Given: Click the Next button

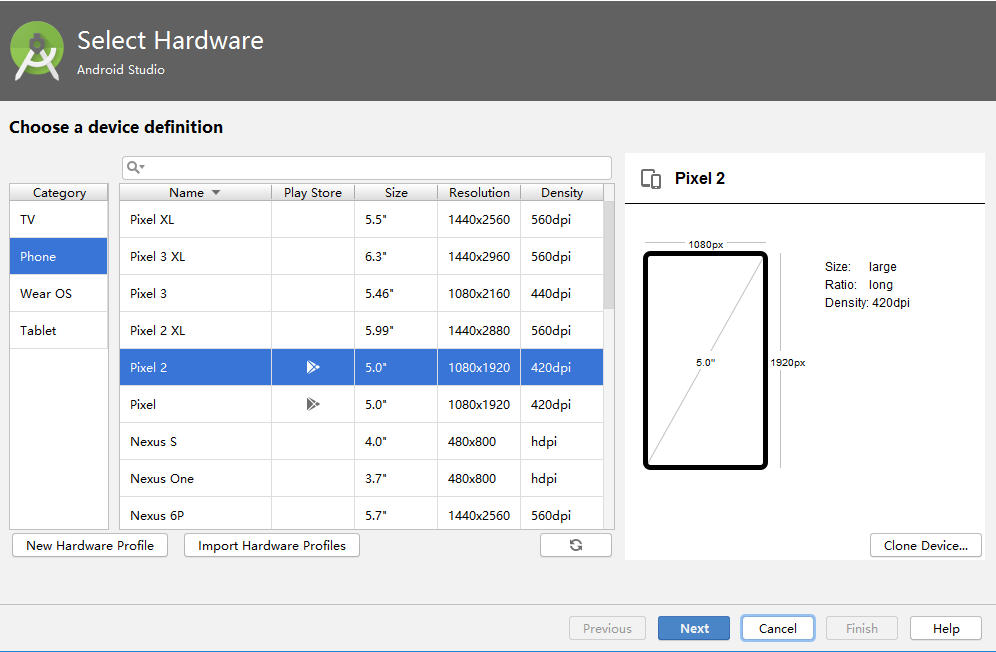Looking at the screenshot, I should (x=694, y=628).
